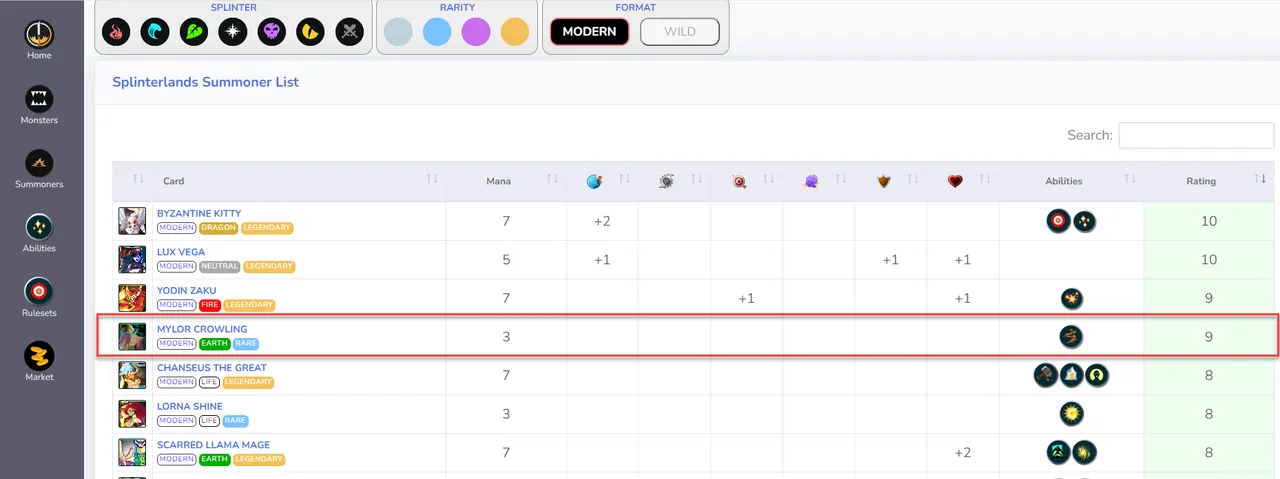
Task: Click Lorna Shine's divine shield ability icon
Action: (x=1072, y=414)
